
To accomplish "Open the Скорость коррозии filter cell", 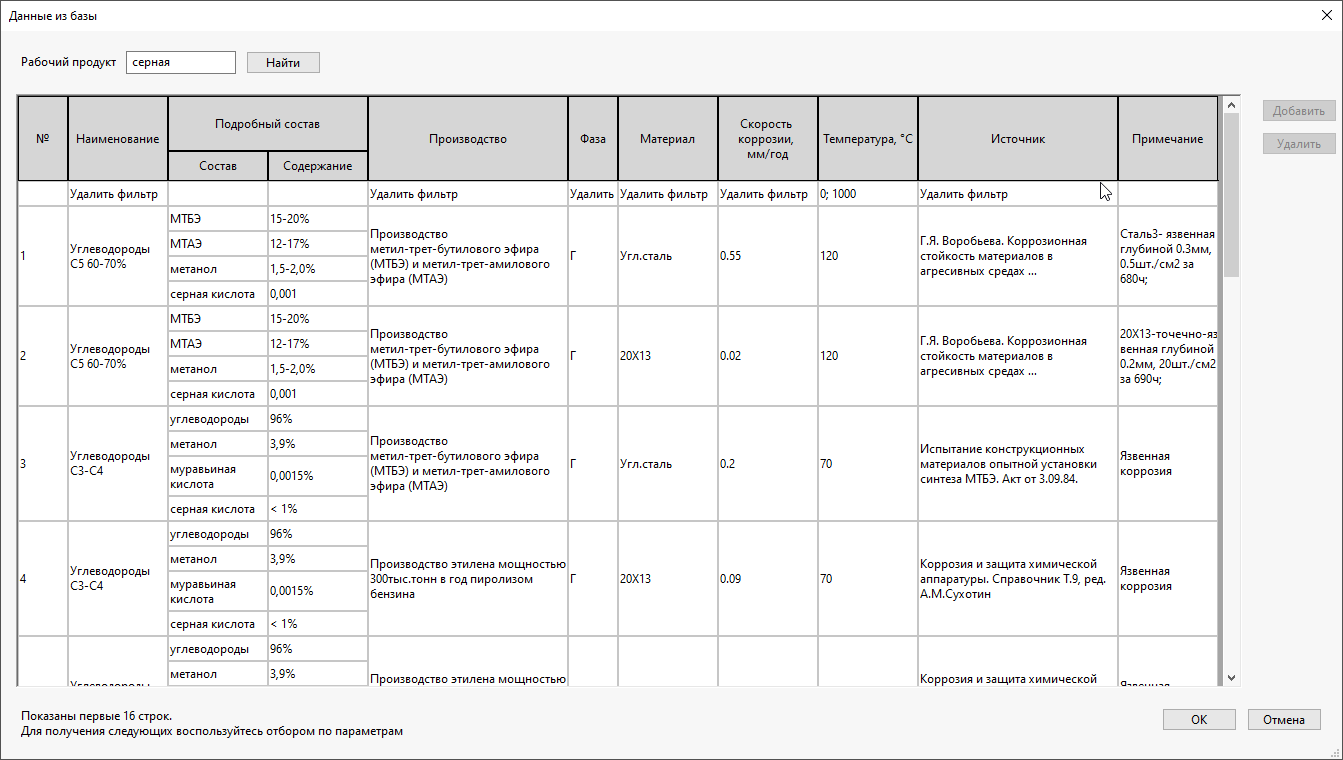I will [x=767, y=194].
